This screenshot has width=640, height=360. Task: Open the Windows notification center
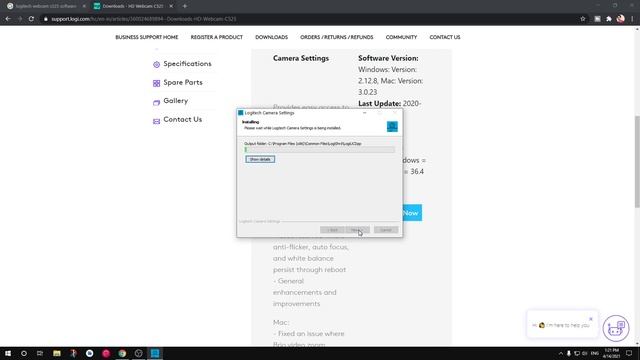(x=629, y=353)
